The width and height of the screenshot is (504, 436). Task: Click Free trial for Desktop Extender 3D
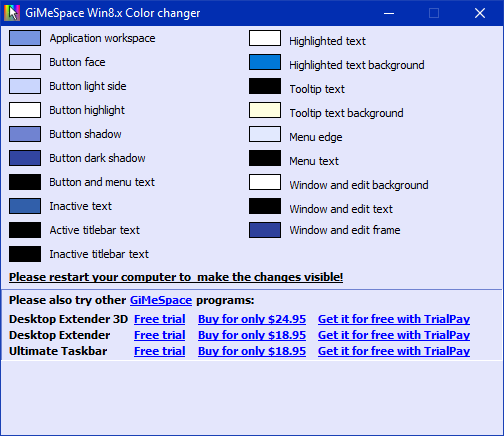pos(160,319)
